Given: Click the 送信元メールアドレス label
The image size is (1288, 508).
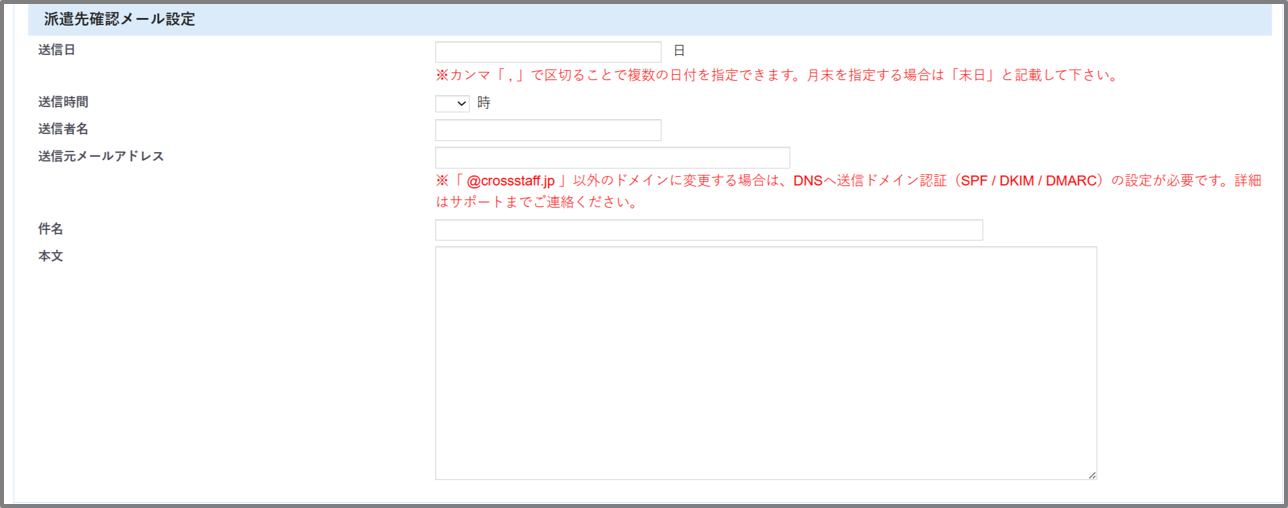Looking at the screenshot, I should click(101, 156).
